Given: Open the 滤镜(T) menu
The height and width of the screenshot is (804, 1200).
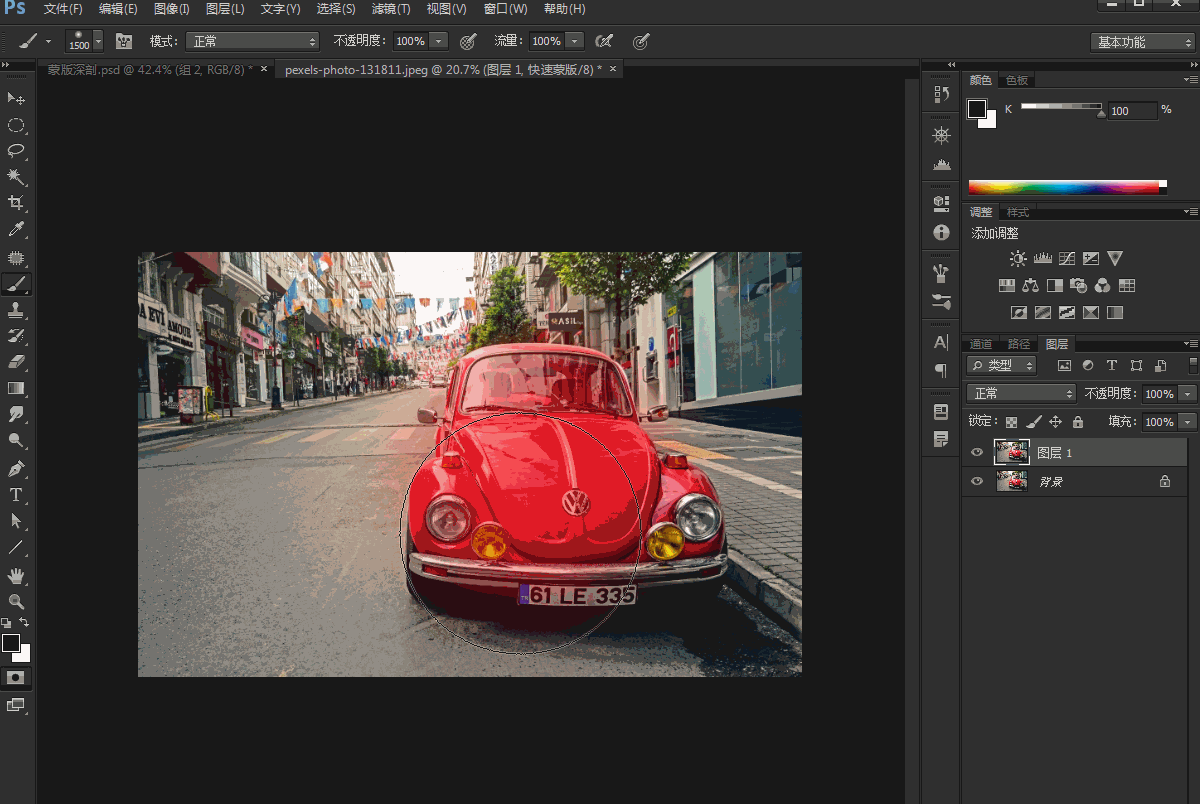Looking at the screenshot, I should (390, 9).
